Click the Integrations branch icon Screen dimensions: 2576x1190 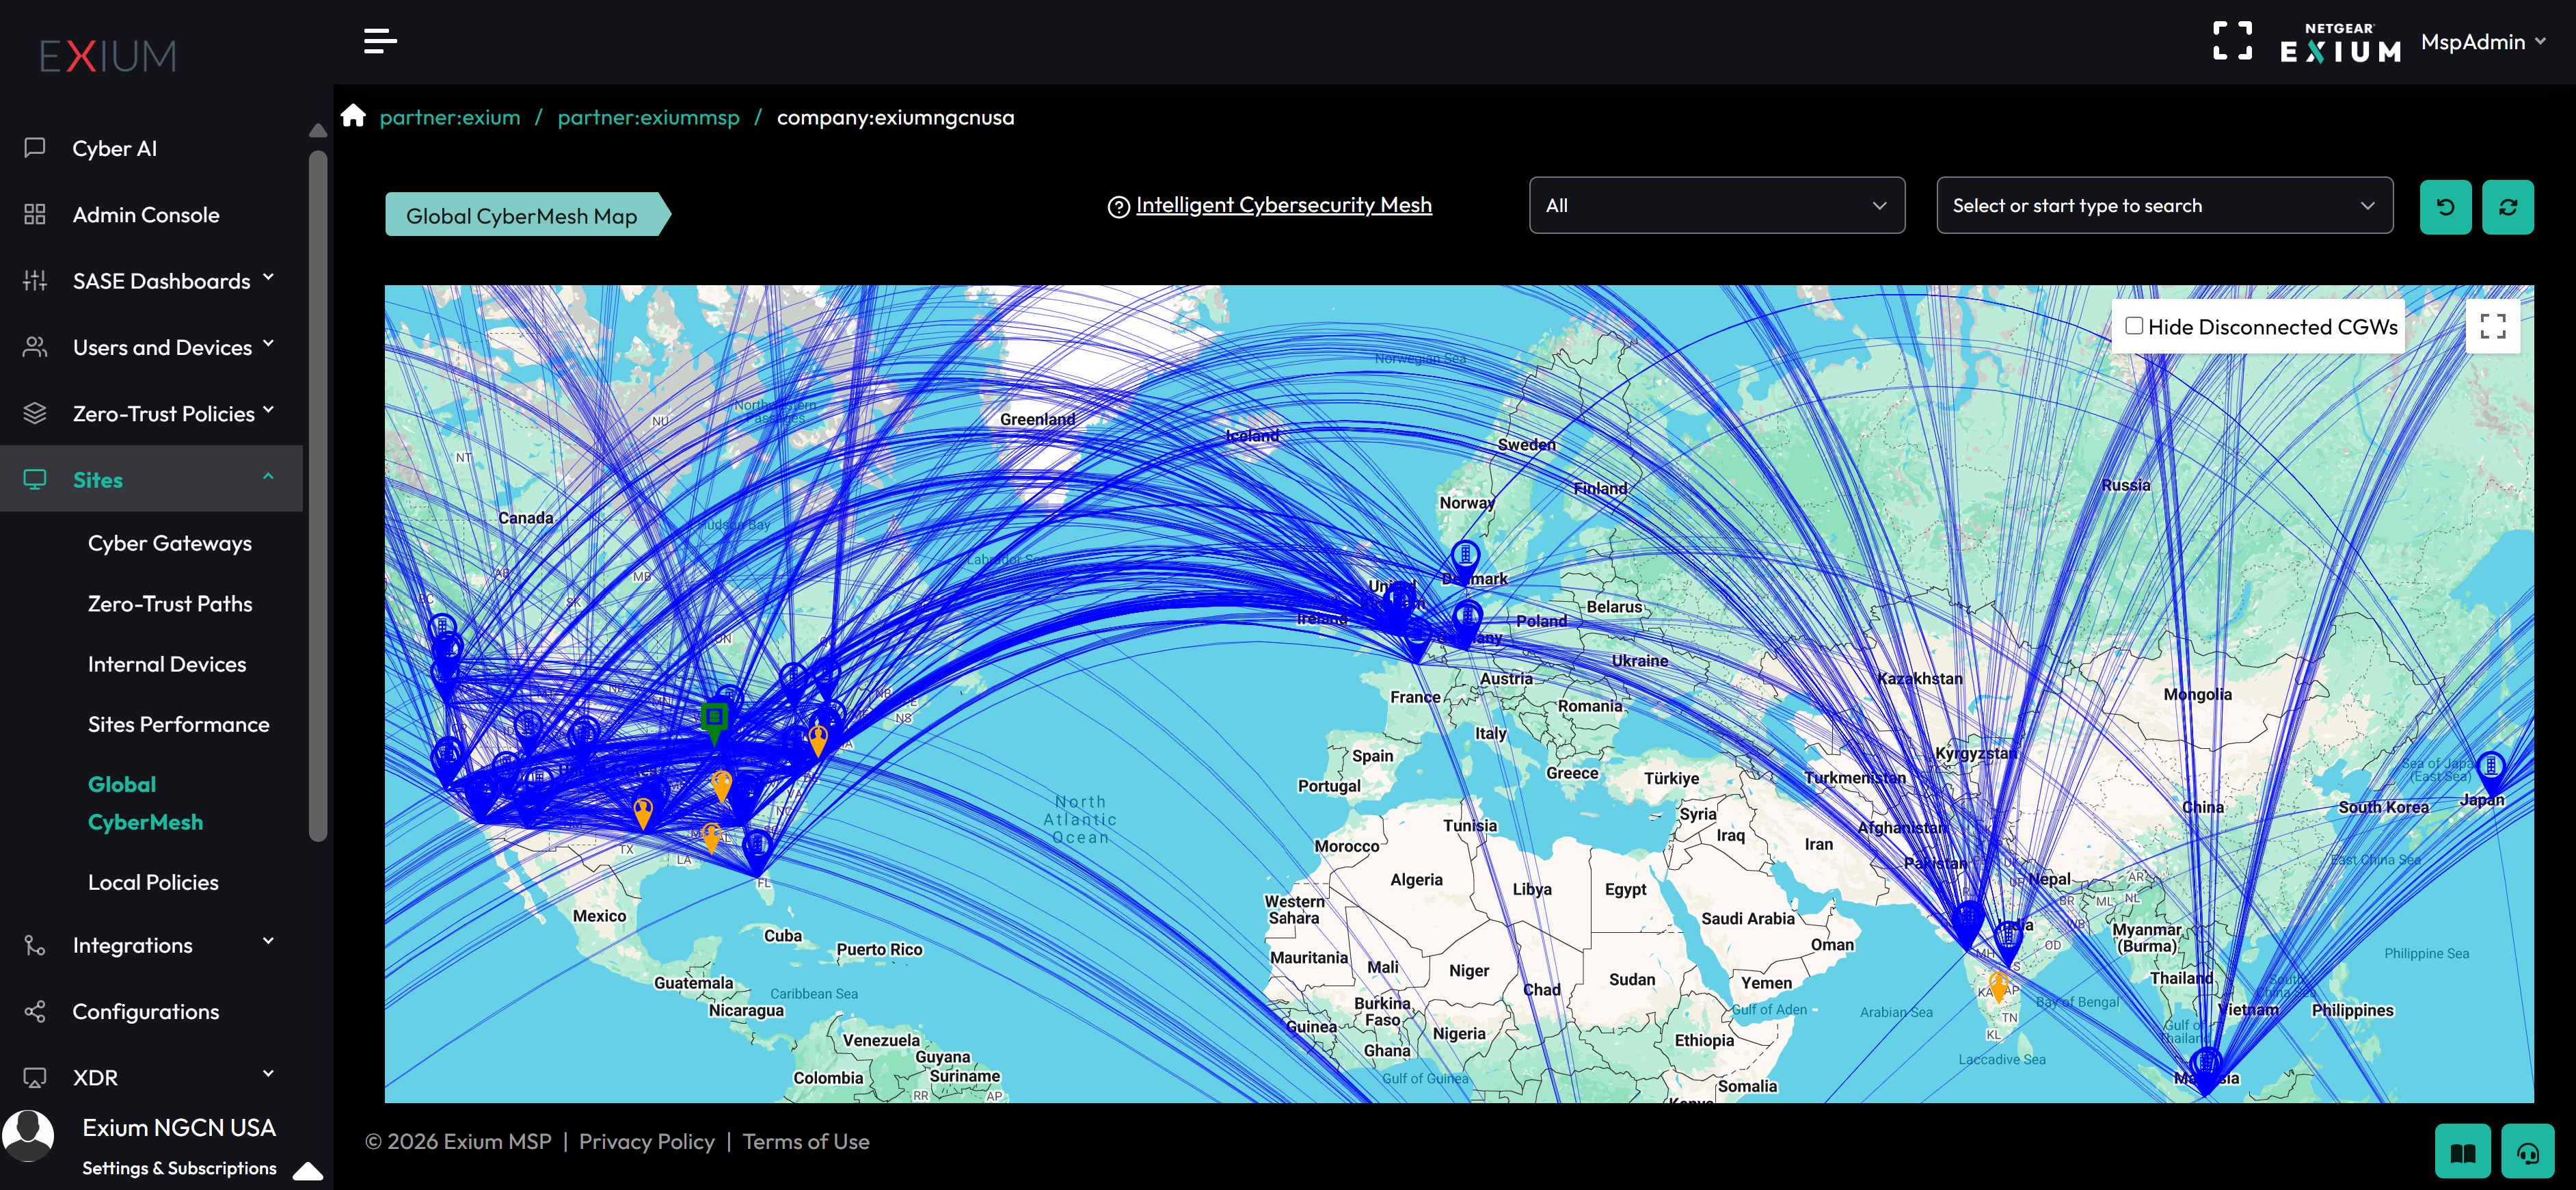pyautogui.click(x=35, y=945)
